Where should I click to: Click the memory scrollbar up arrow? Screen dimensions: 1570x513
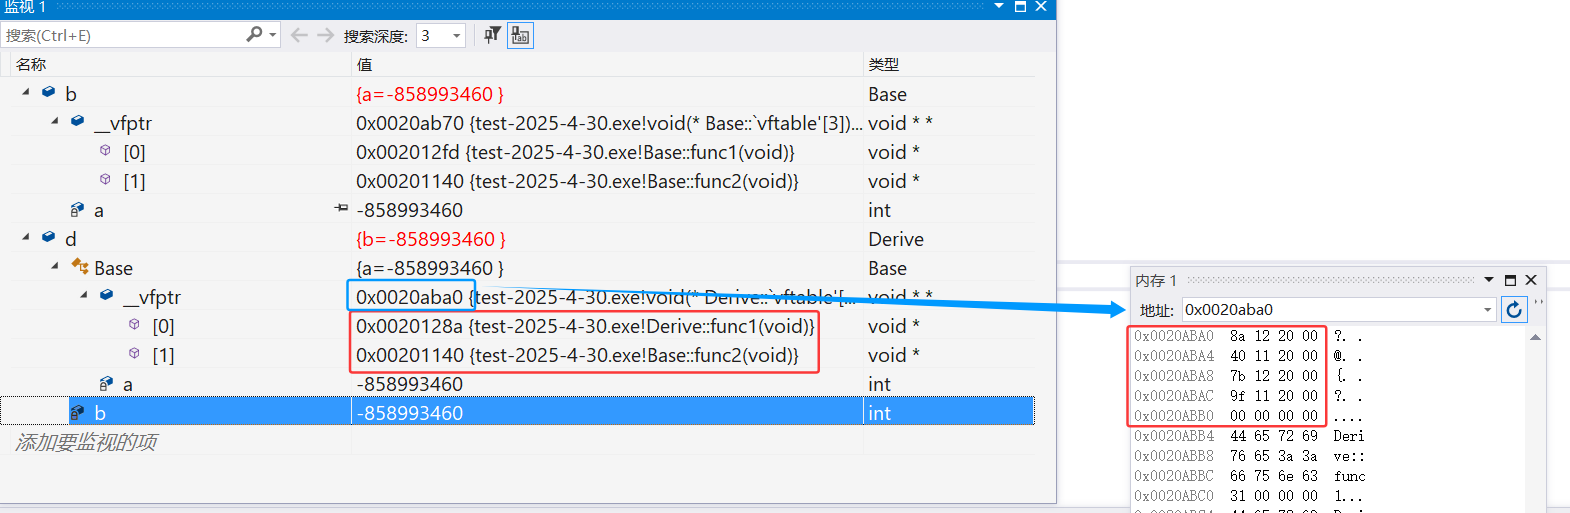pos(1535,337)
